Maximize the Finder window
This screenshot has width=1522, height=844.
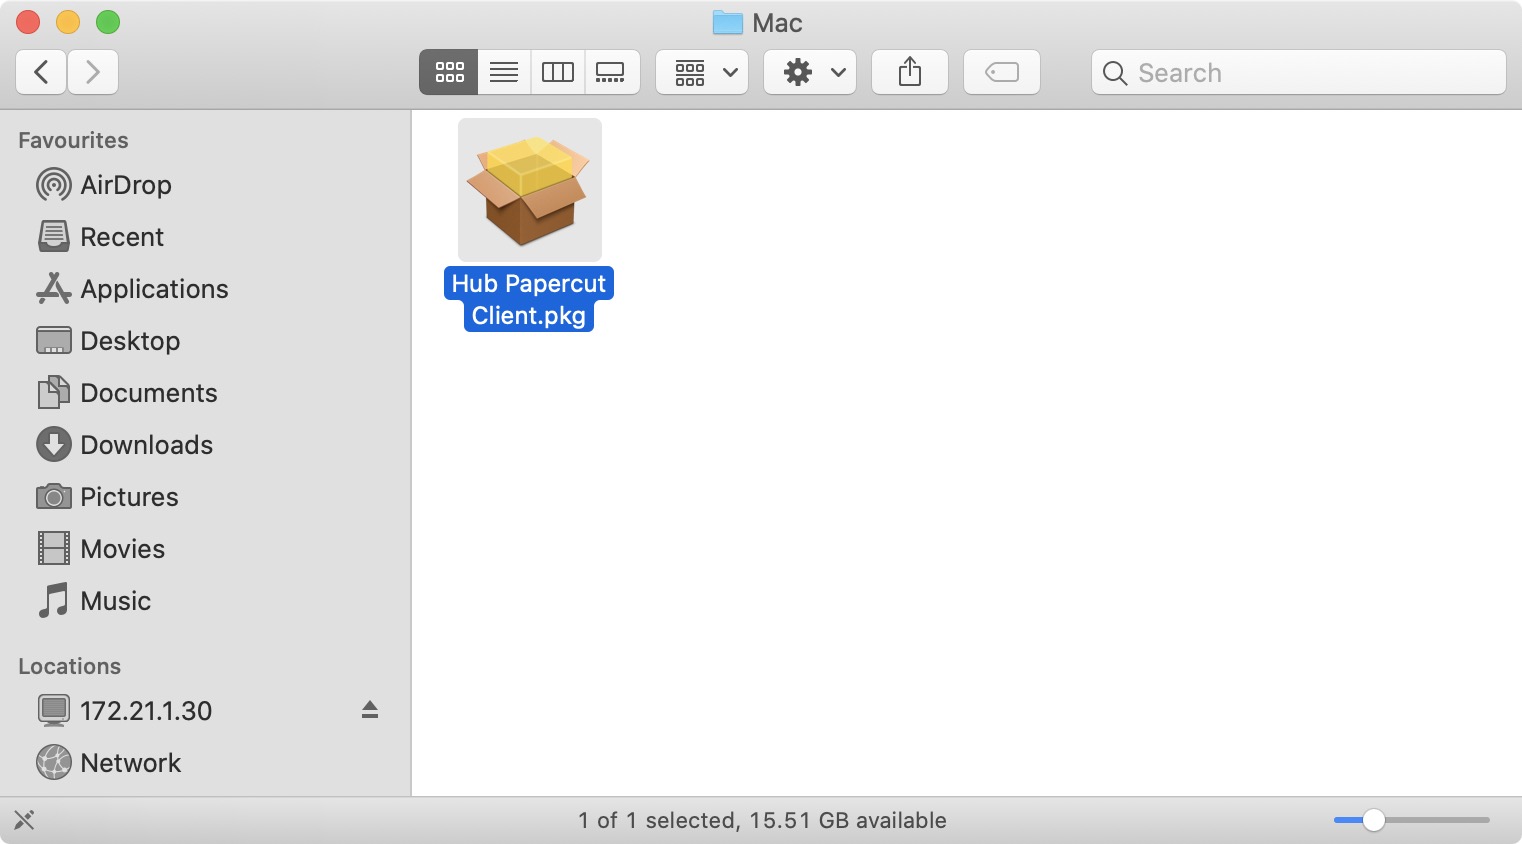pyautogui.click(x=108, y=22)
